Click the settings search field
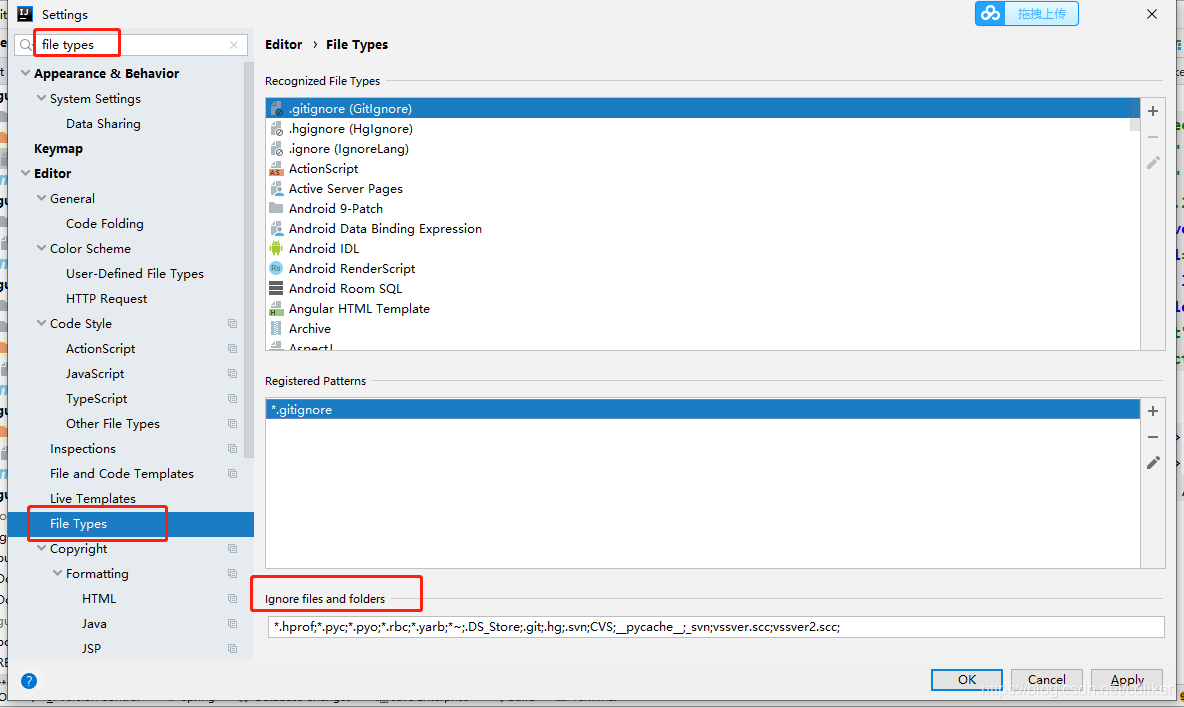Image resolution: width=1184 pixels, height=708 pixels. (131, 45)
